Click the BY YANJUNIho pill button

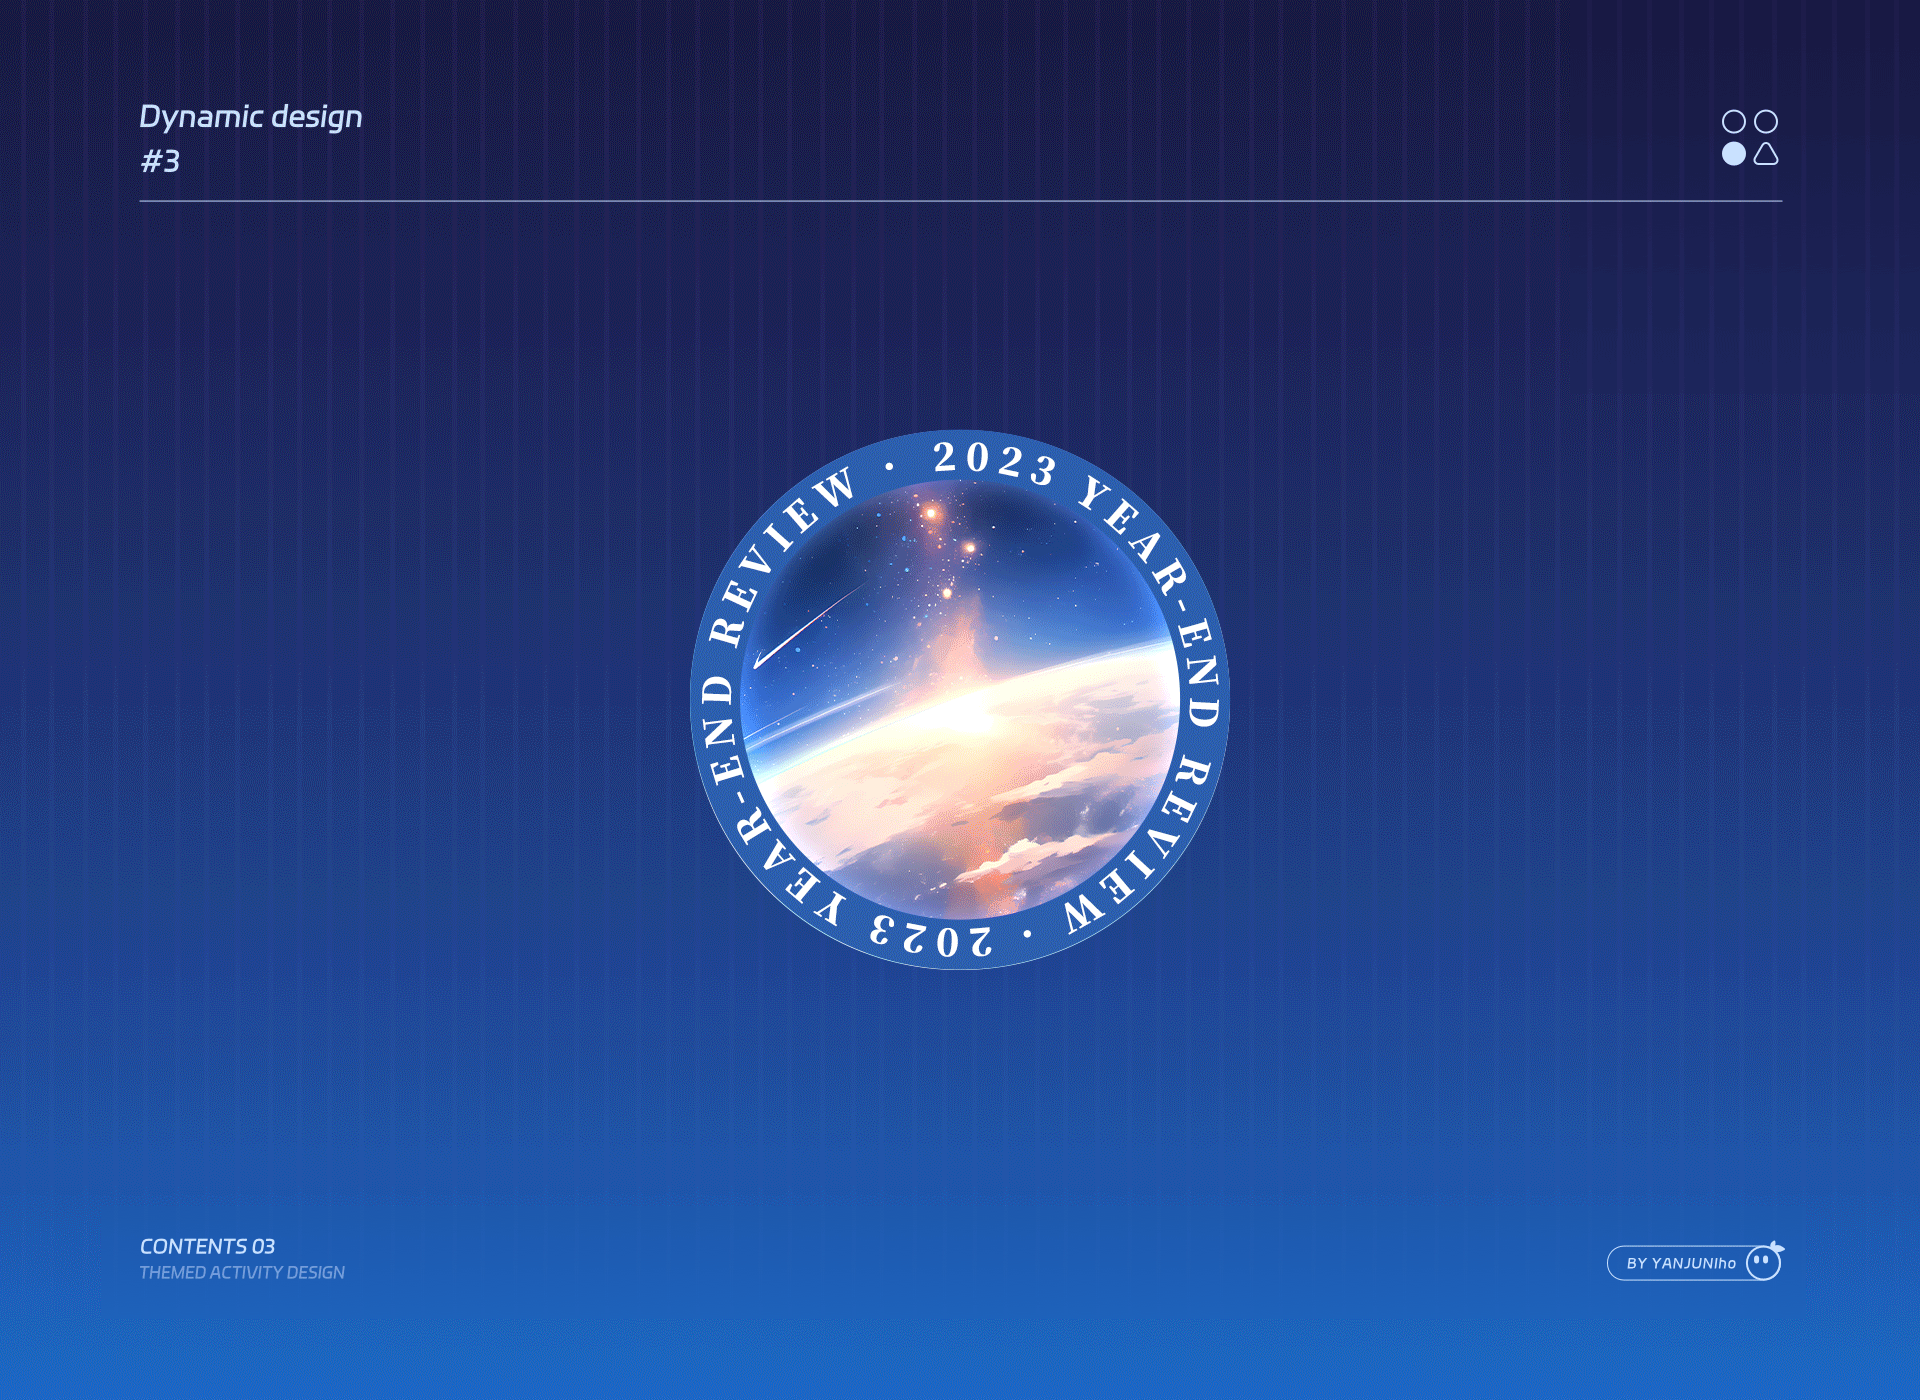coord(1680,1263)
